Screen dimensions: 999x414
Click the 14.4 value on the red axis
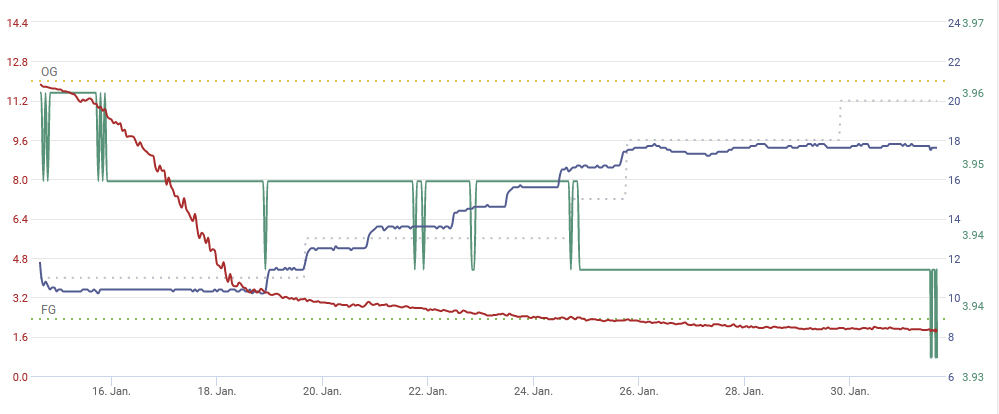pyautogui.click(x=16, y=23)
